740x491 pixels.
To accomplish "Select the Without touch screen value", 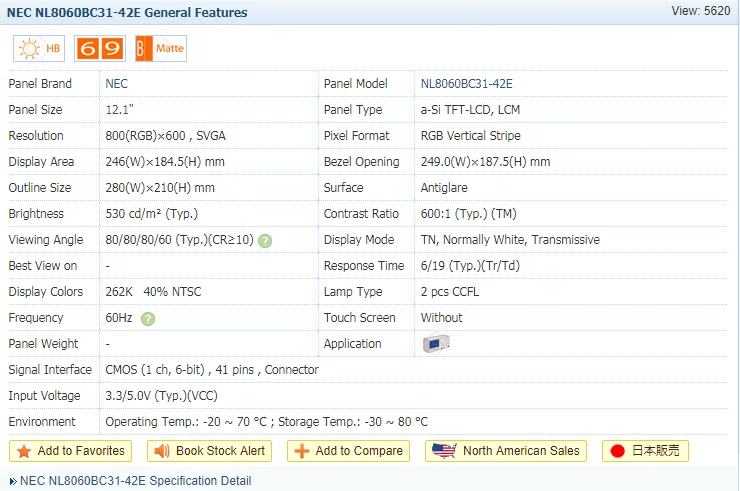I will coord(441,317).
